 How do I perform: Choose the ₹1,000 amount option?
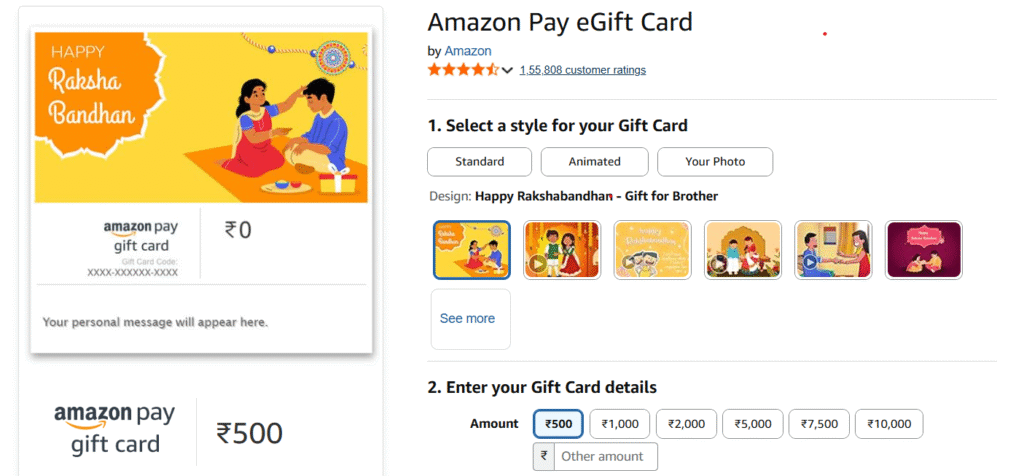[620, 424]
